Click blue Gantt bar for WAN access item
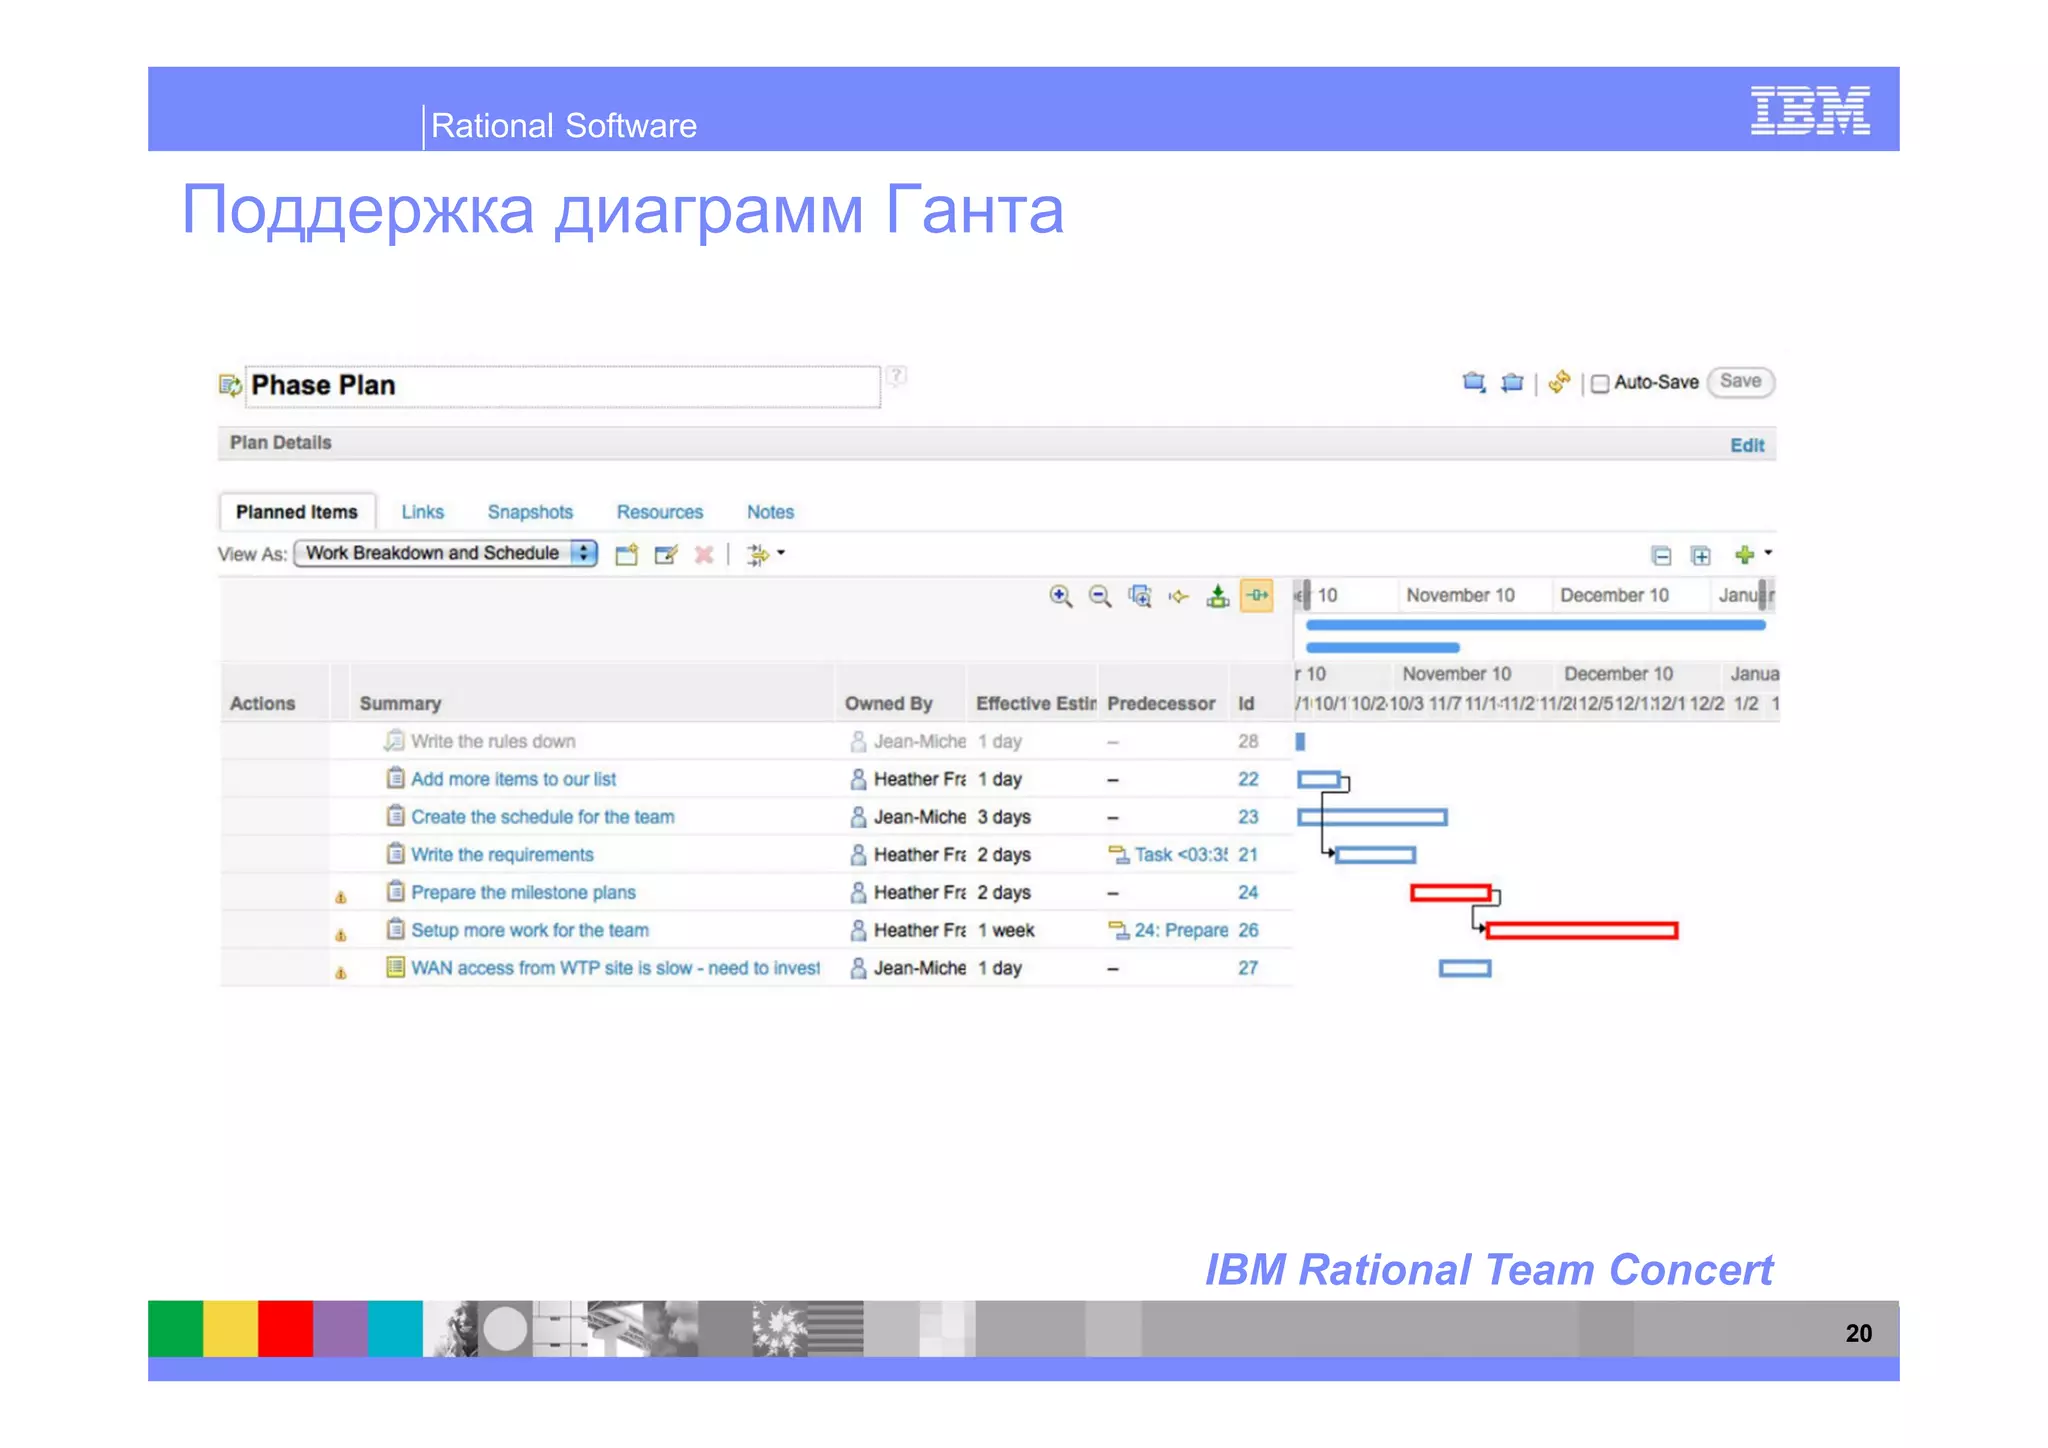This screenshot has height=1448, width=2048. click(1465, 968)
